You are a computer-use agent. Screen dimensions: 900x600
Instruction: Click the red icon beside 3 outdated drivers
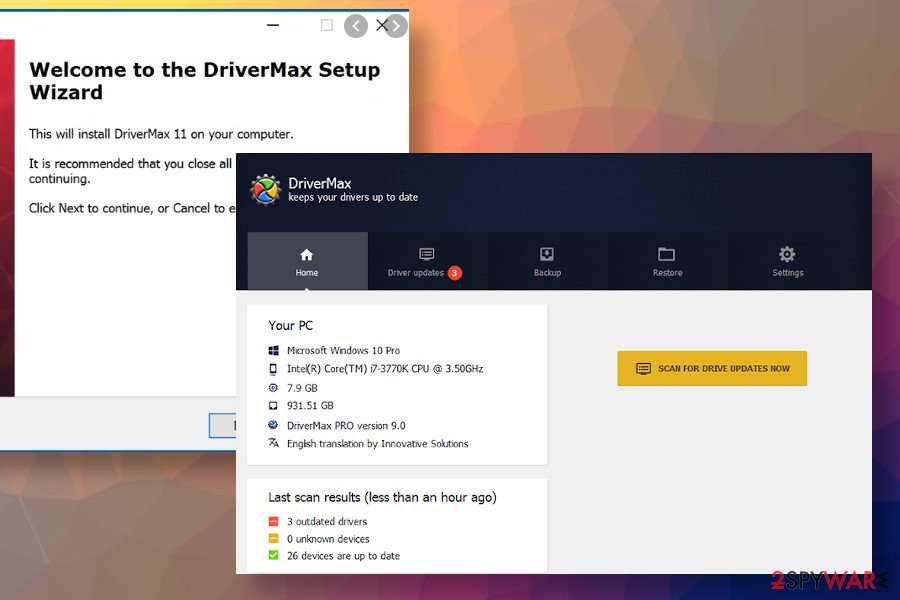coord(273,521)
